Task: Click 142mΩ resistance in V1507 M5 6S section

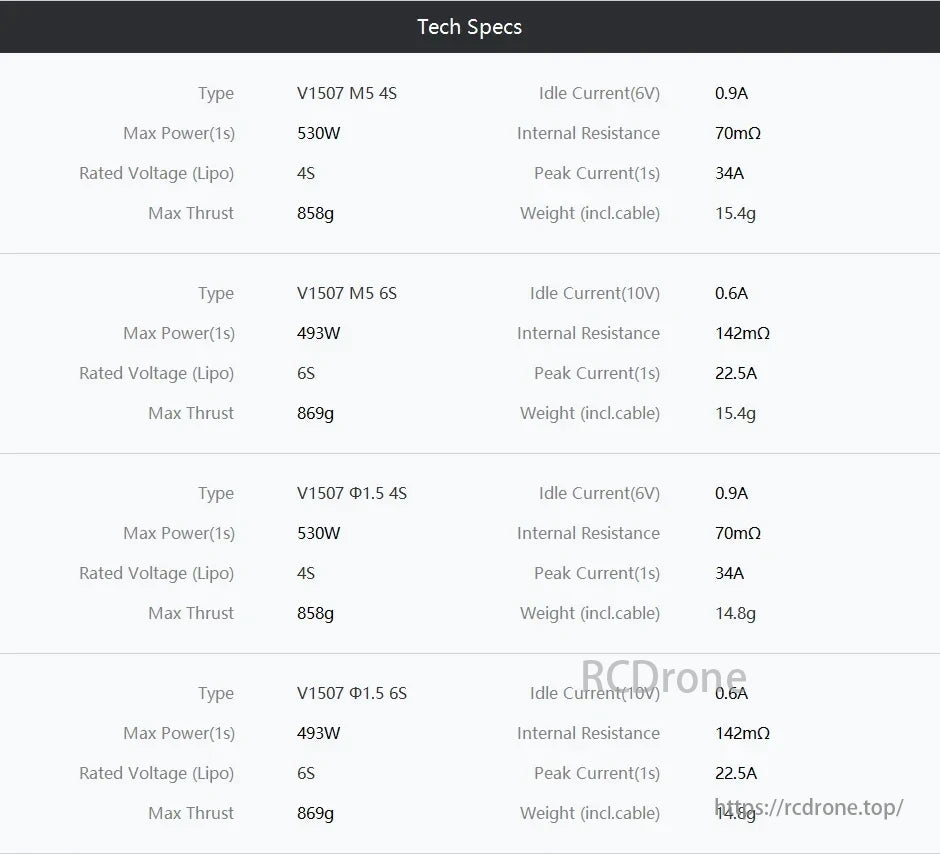Action: tap(742, 333)
